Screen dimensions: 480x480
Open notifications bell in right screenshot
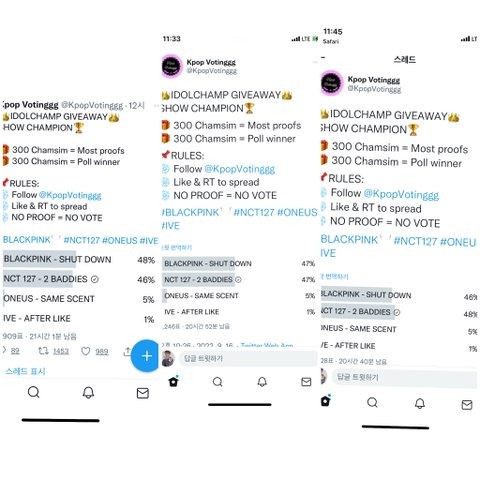tap(420, 404)
